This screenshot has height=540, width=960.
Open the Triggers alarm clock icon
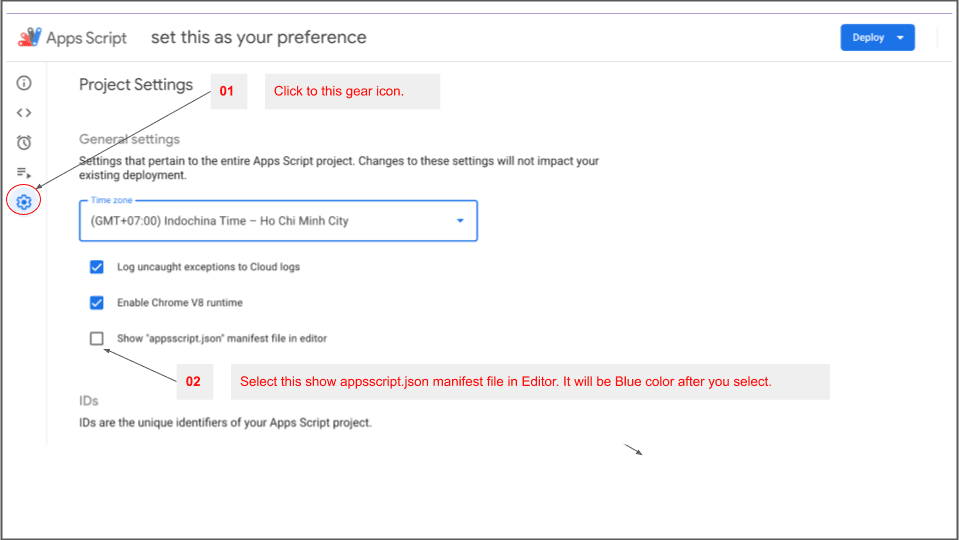[x=24, y=142]
